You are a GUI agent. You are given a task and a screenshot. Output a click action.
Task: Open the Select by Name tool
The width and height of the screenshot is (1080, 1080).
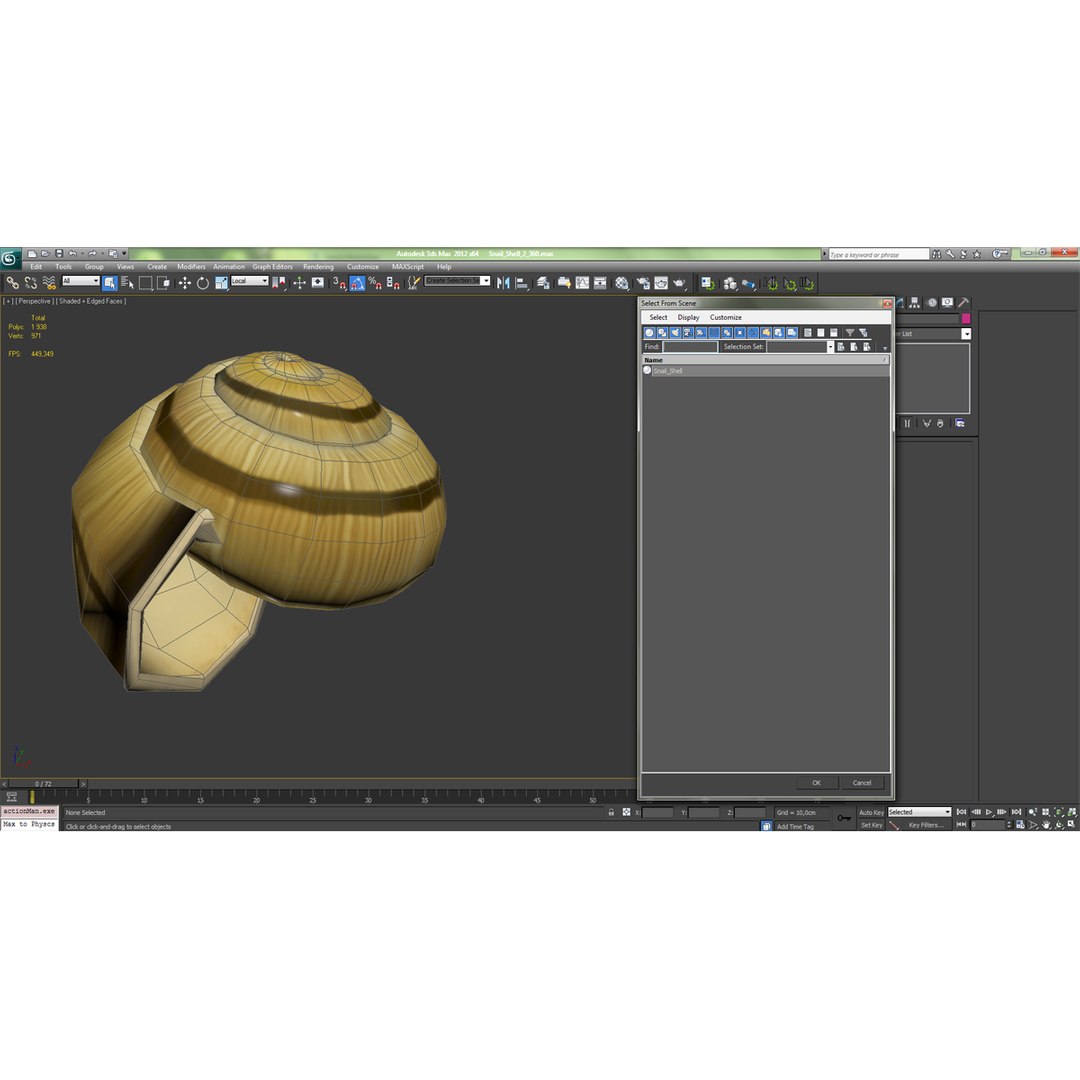click(127, 282)
